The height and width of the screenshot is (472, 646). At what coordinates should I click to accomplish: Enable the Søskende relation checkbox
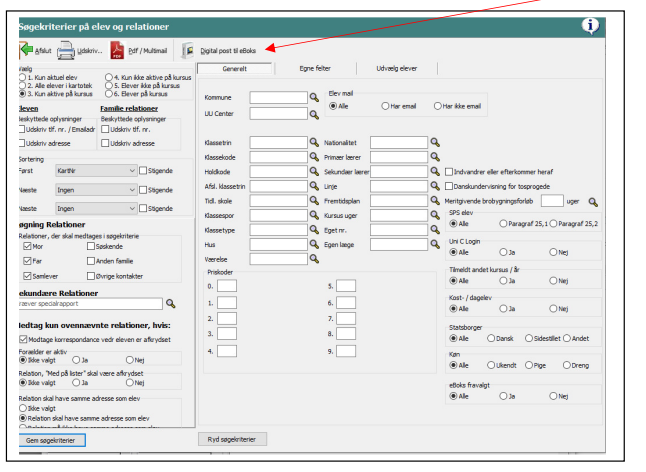91,246
